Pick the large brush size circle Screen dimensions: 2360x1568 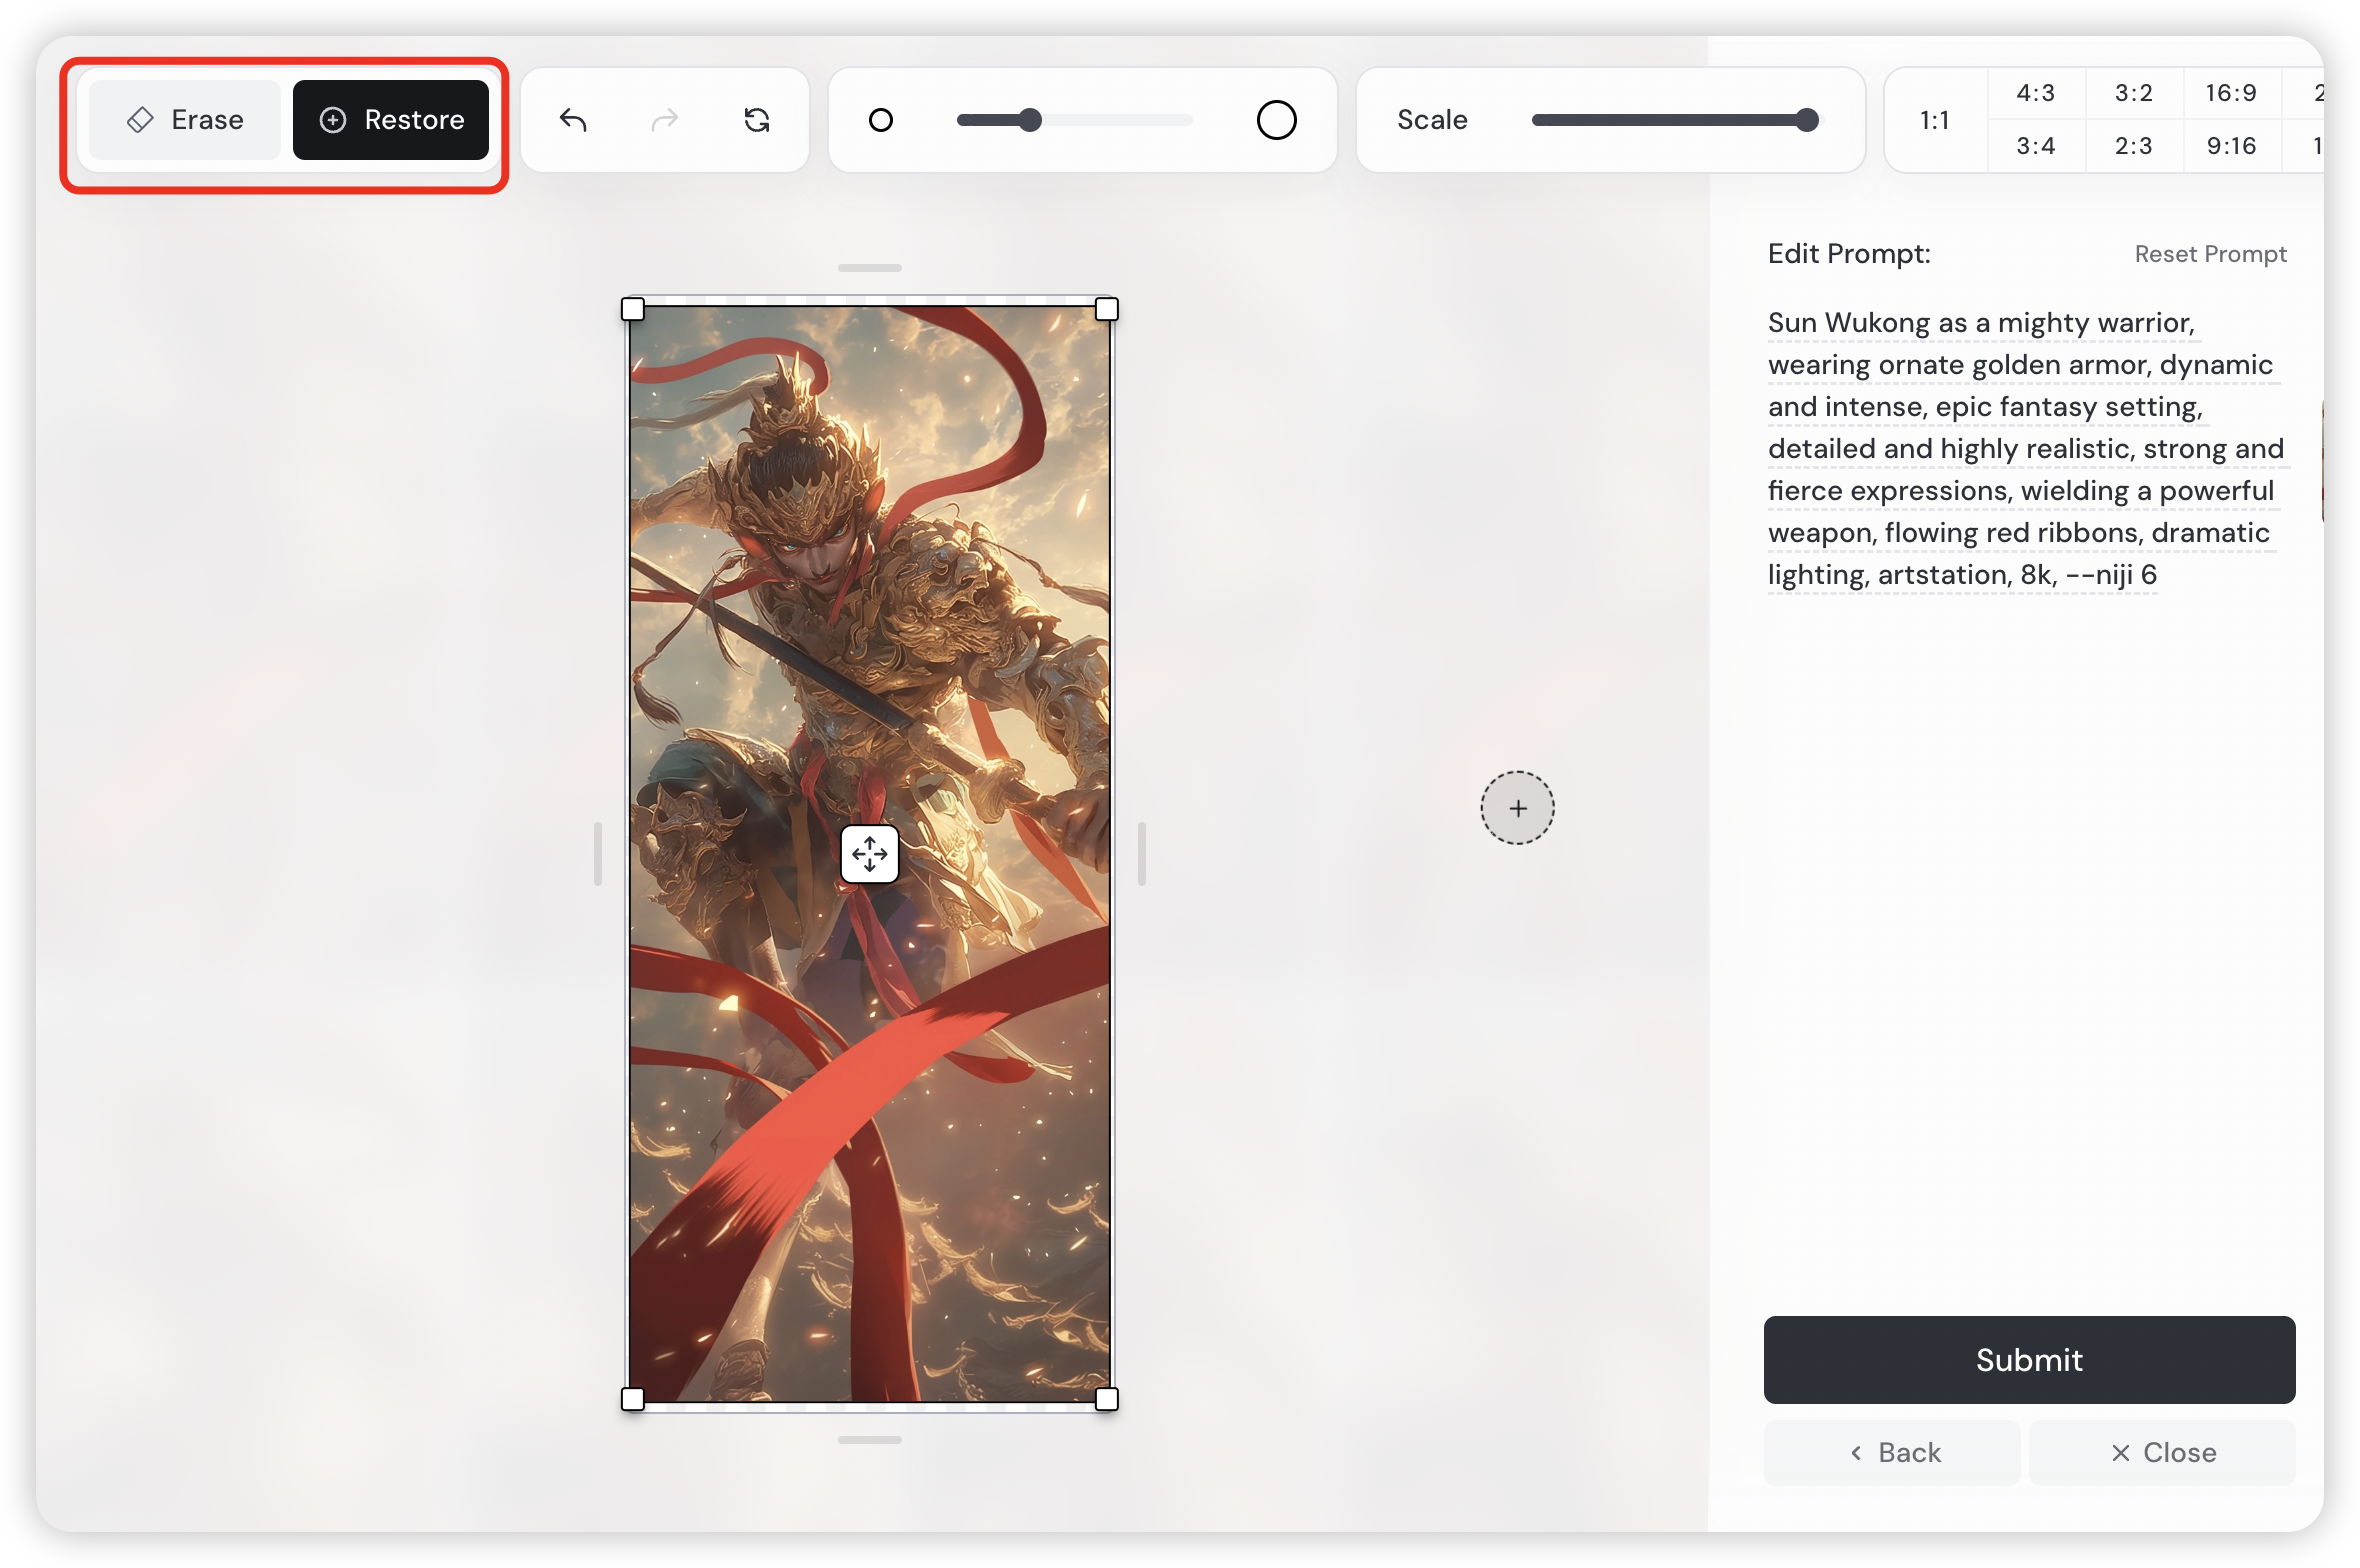click(1276, 121)
